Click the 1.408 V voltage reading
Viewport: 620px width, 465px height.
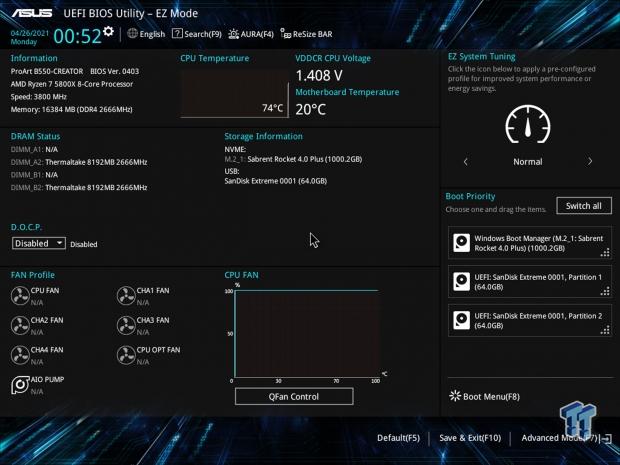(x=319, y=75)
